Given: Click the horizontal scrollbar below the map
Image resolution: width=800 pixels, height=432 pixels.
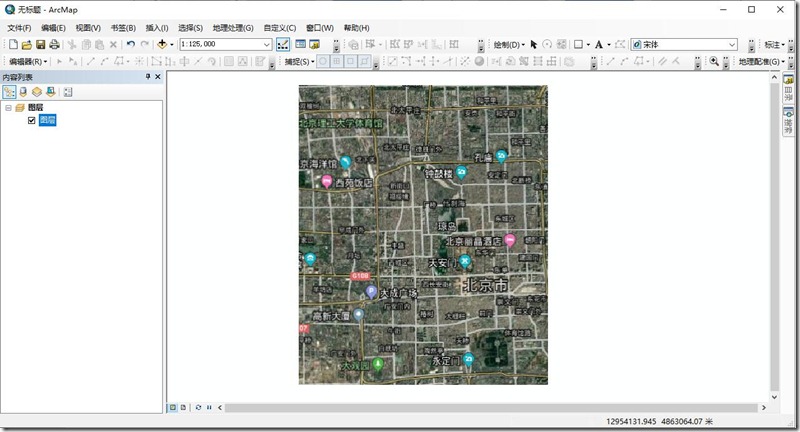Looking at the screenshot, I should pyautogui.click(x=490, y=407).
